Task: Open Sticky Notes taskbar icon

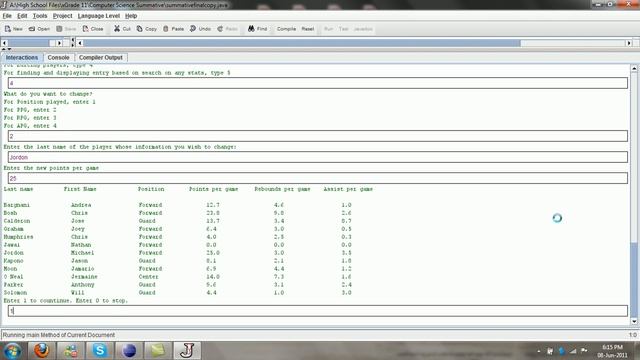Action: point(158,351)
